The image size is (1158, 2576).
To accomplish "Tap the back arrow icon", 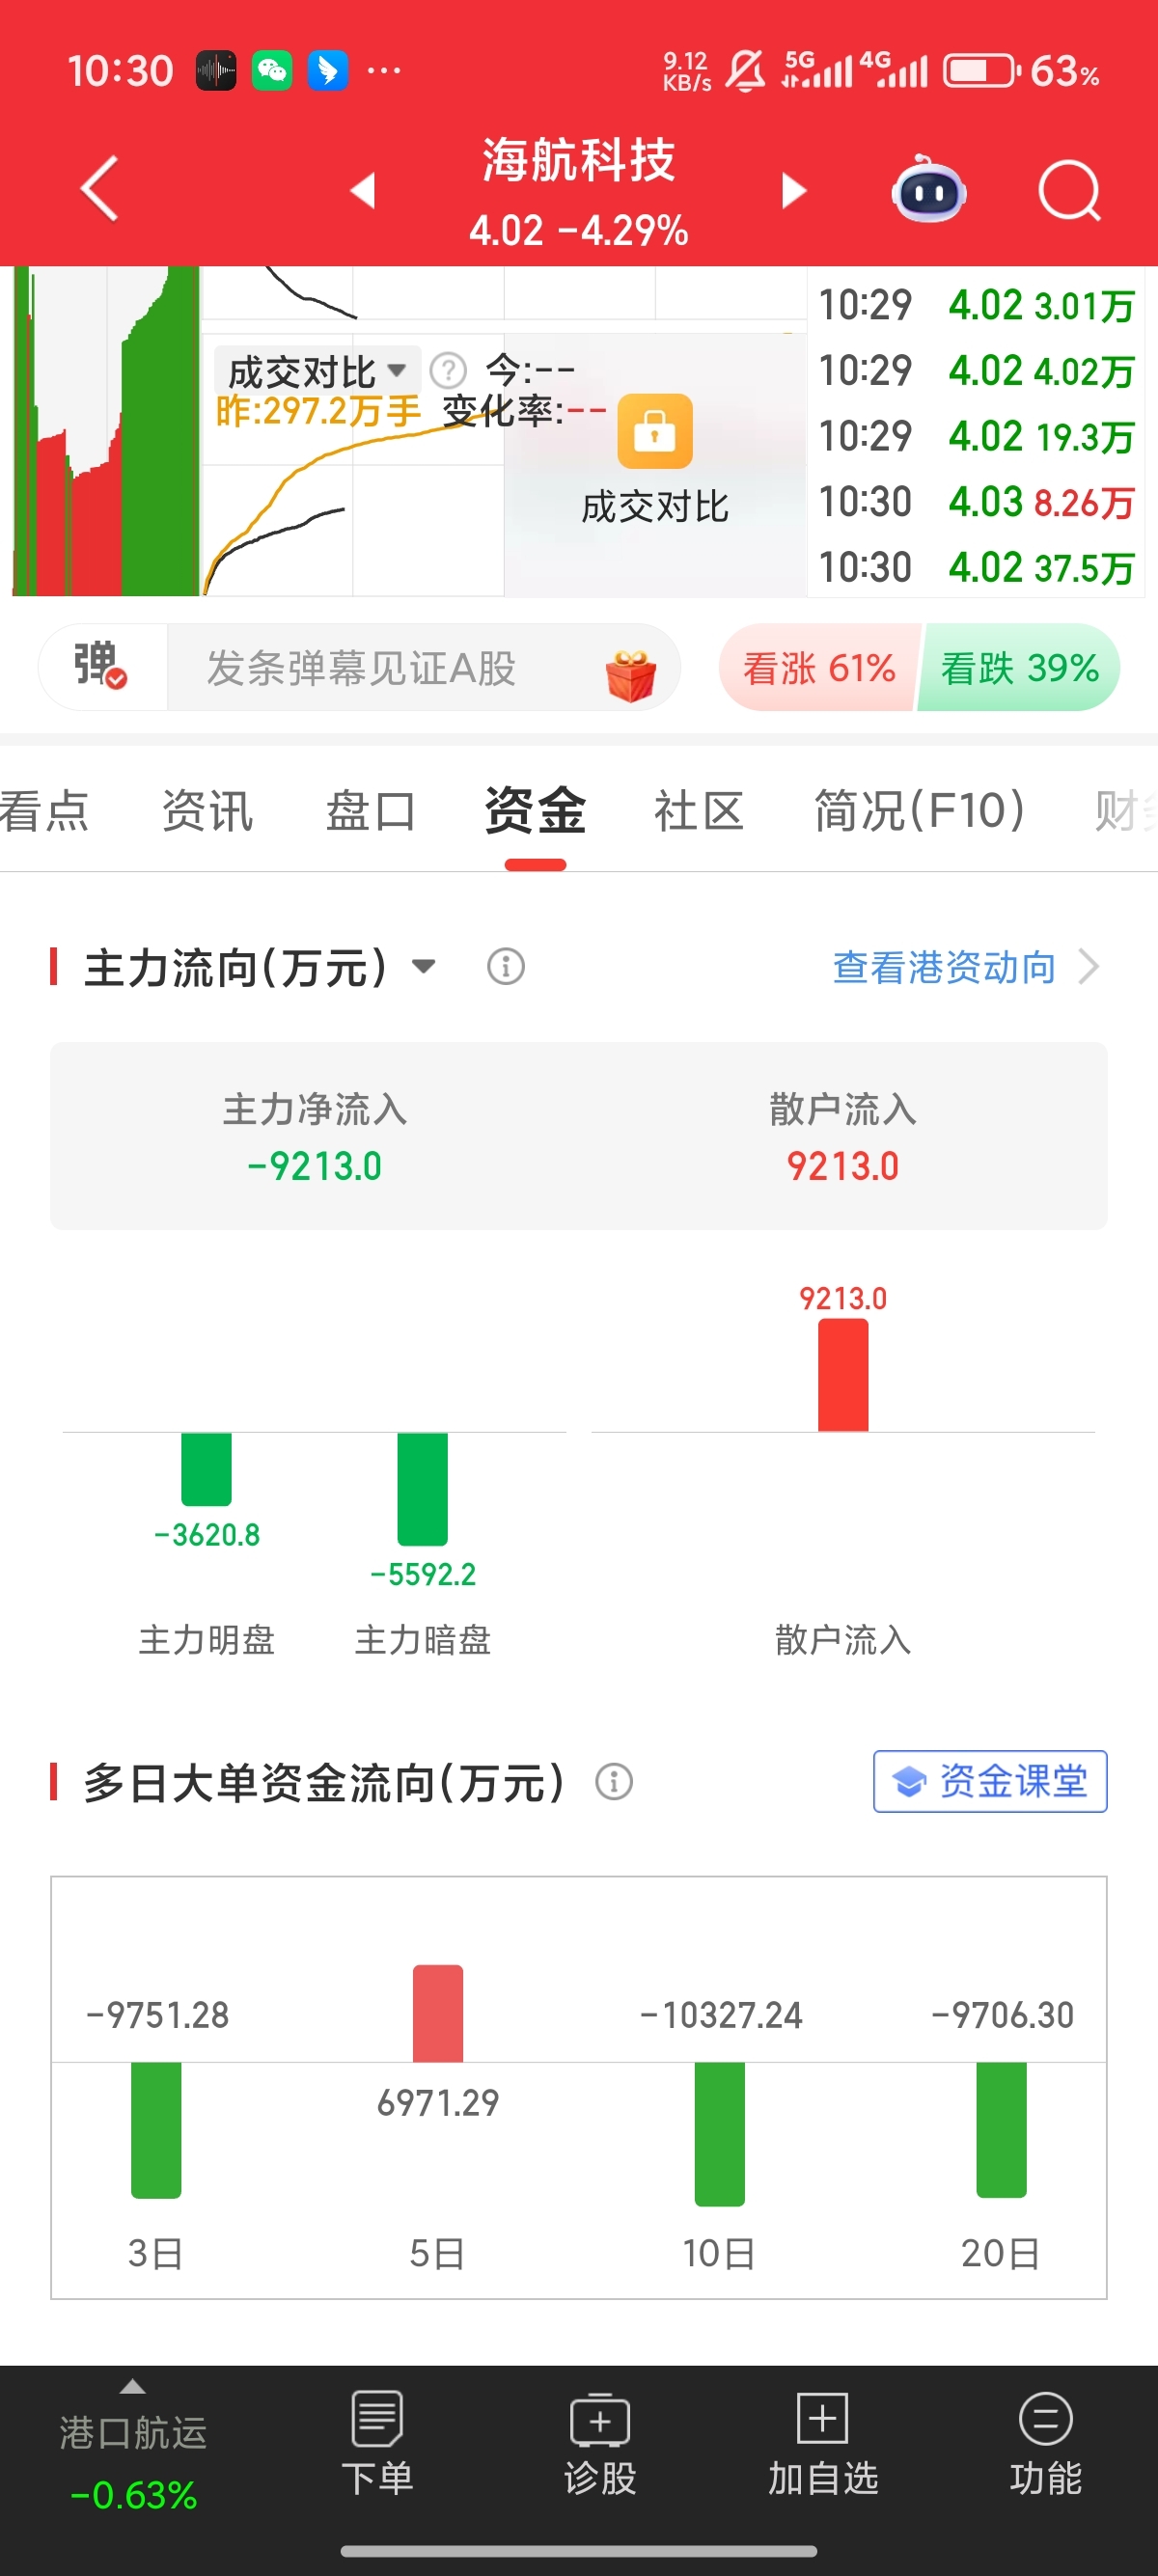I will (99, 188).
